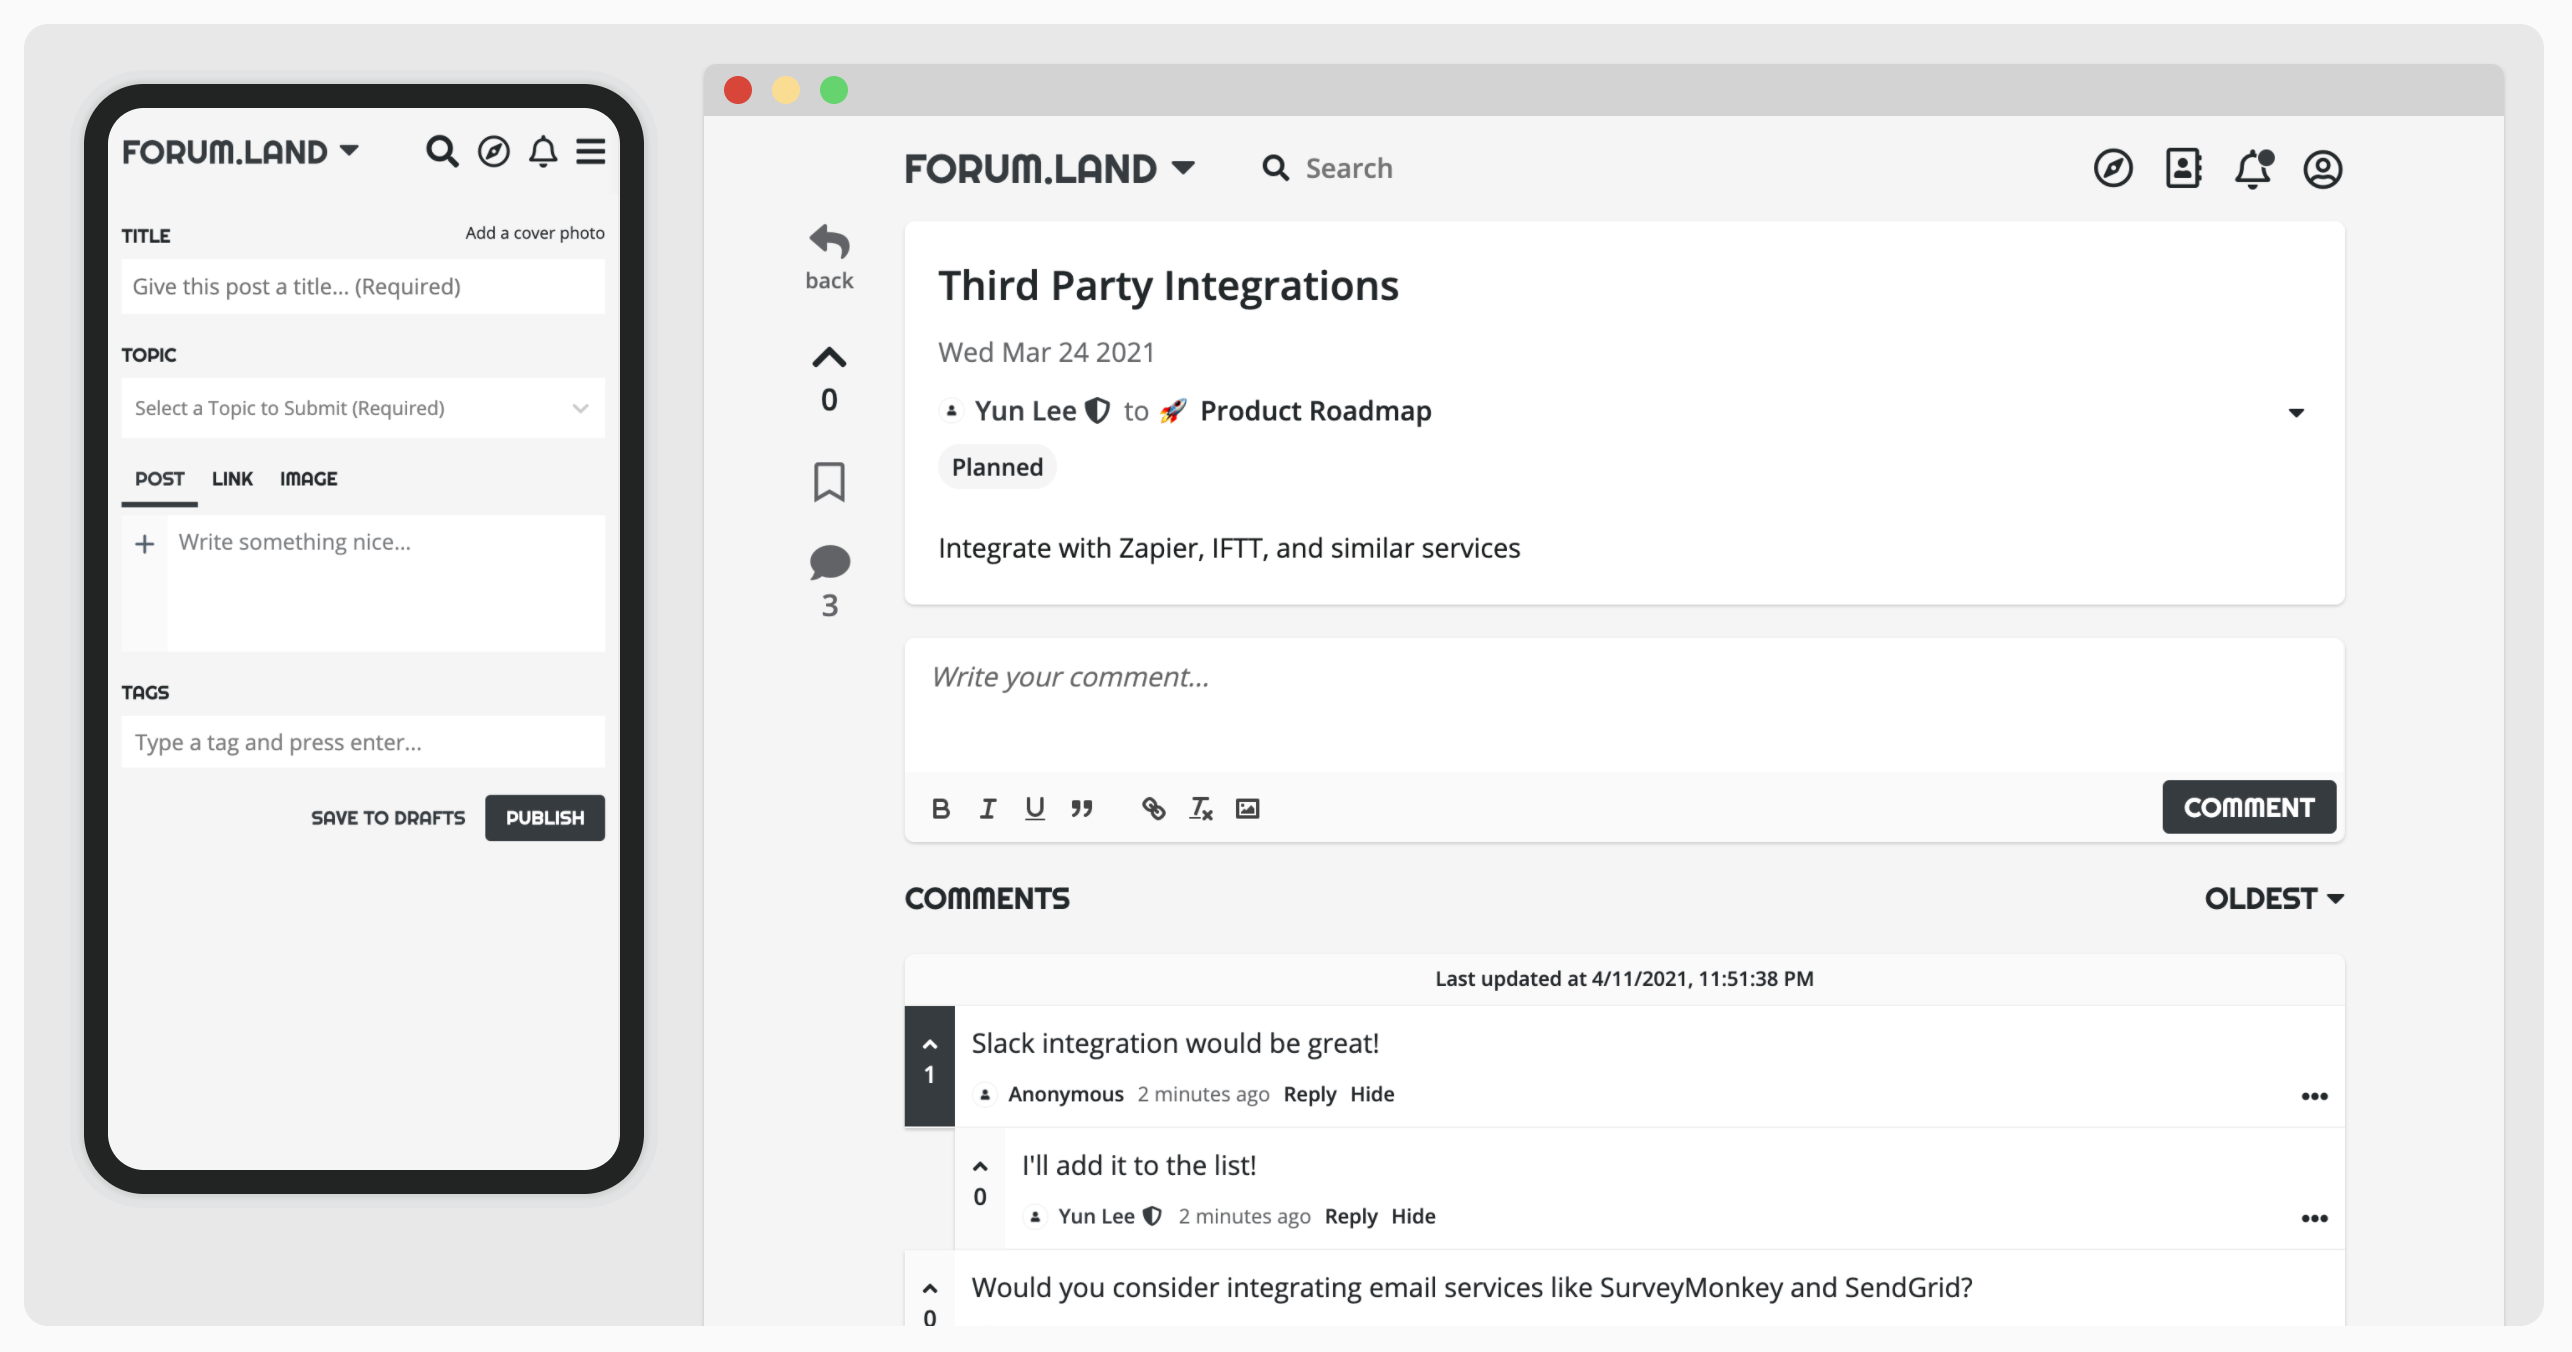Viewport: 2572px width, 1352px height.
Task: Upvote the Slack integration comment
Action: [930, 1045]
